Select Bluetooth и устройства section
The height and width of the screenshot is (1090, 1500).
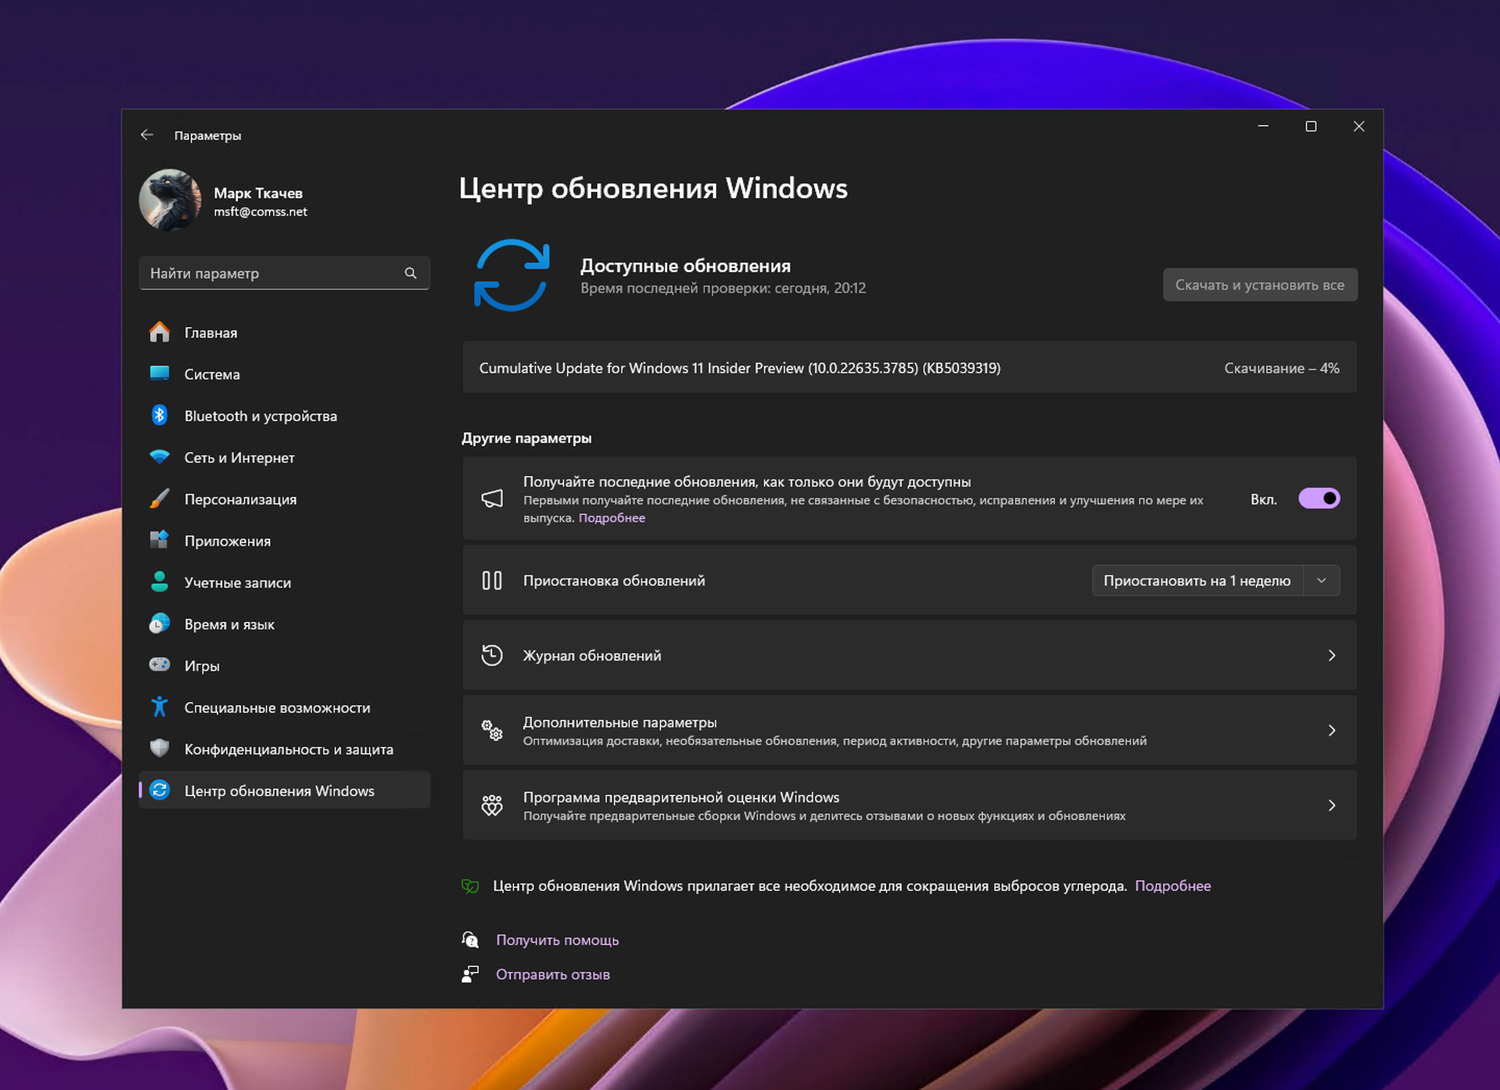[284, 415]
